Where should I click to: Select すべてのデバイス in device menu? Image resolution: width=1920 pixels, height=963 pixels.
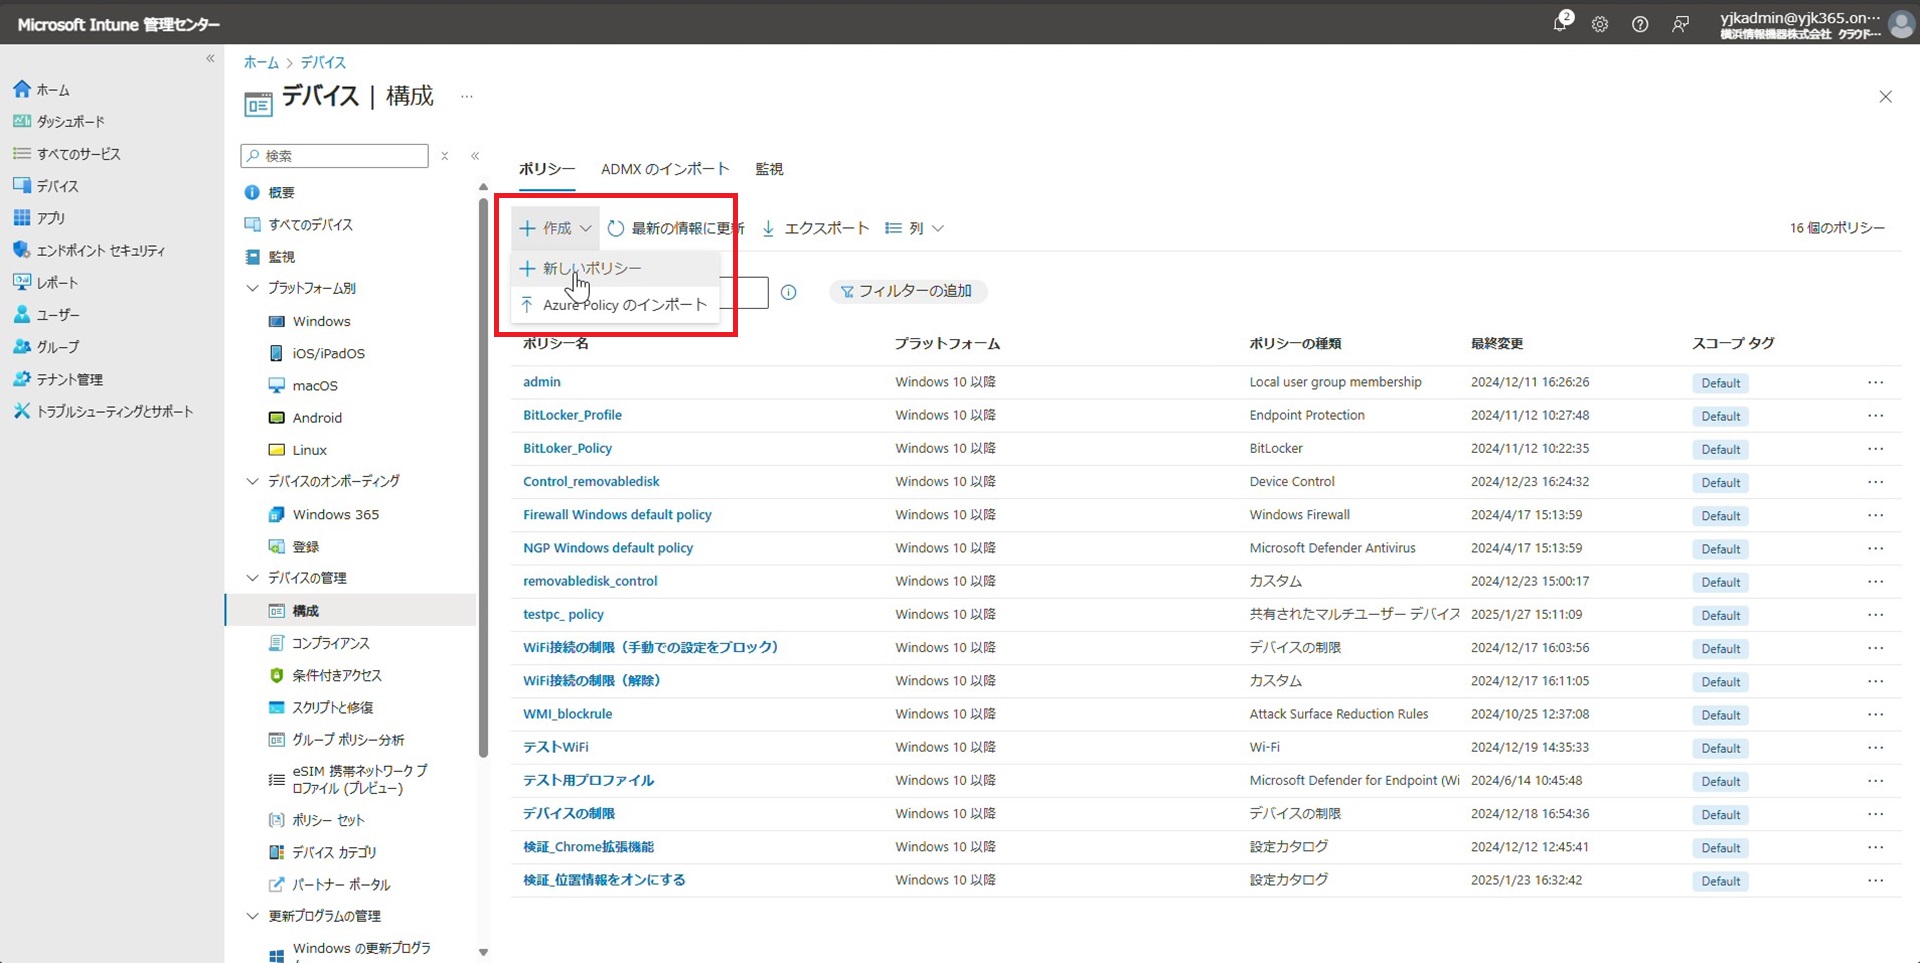(x=298, y=225)
